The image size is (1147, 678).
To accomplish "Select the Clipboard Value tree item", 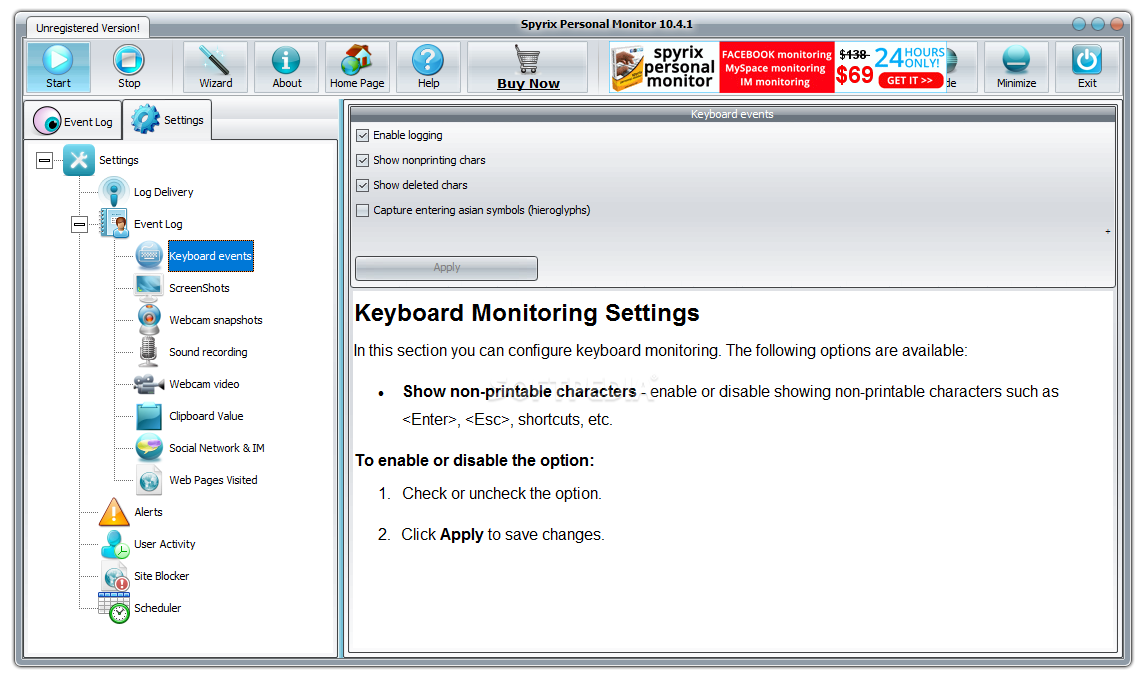I will click(x=206, y=416).
